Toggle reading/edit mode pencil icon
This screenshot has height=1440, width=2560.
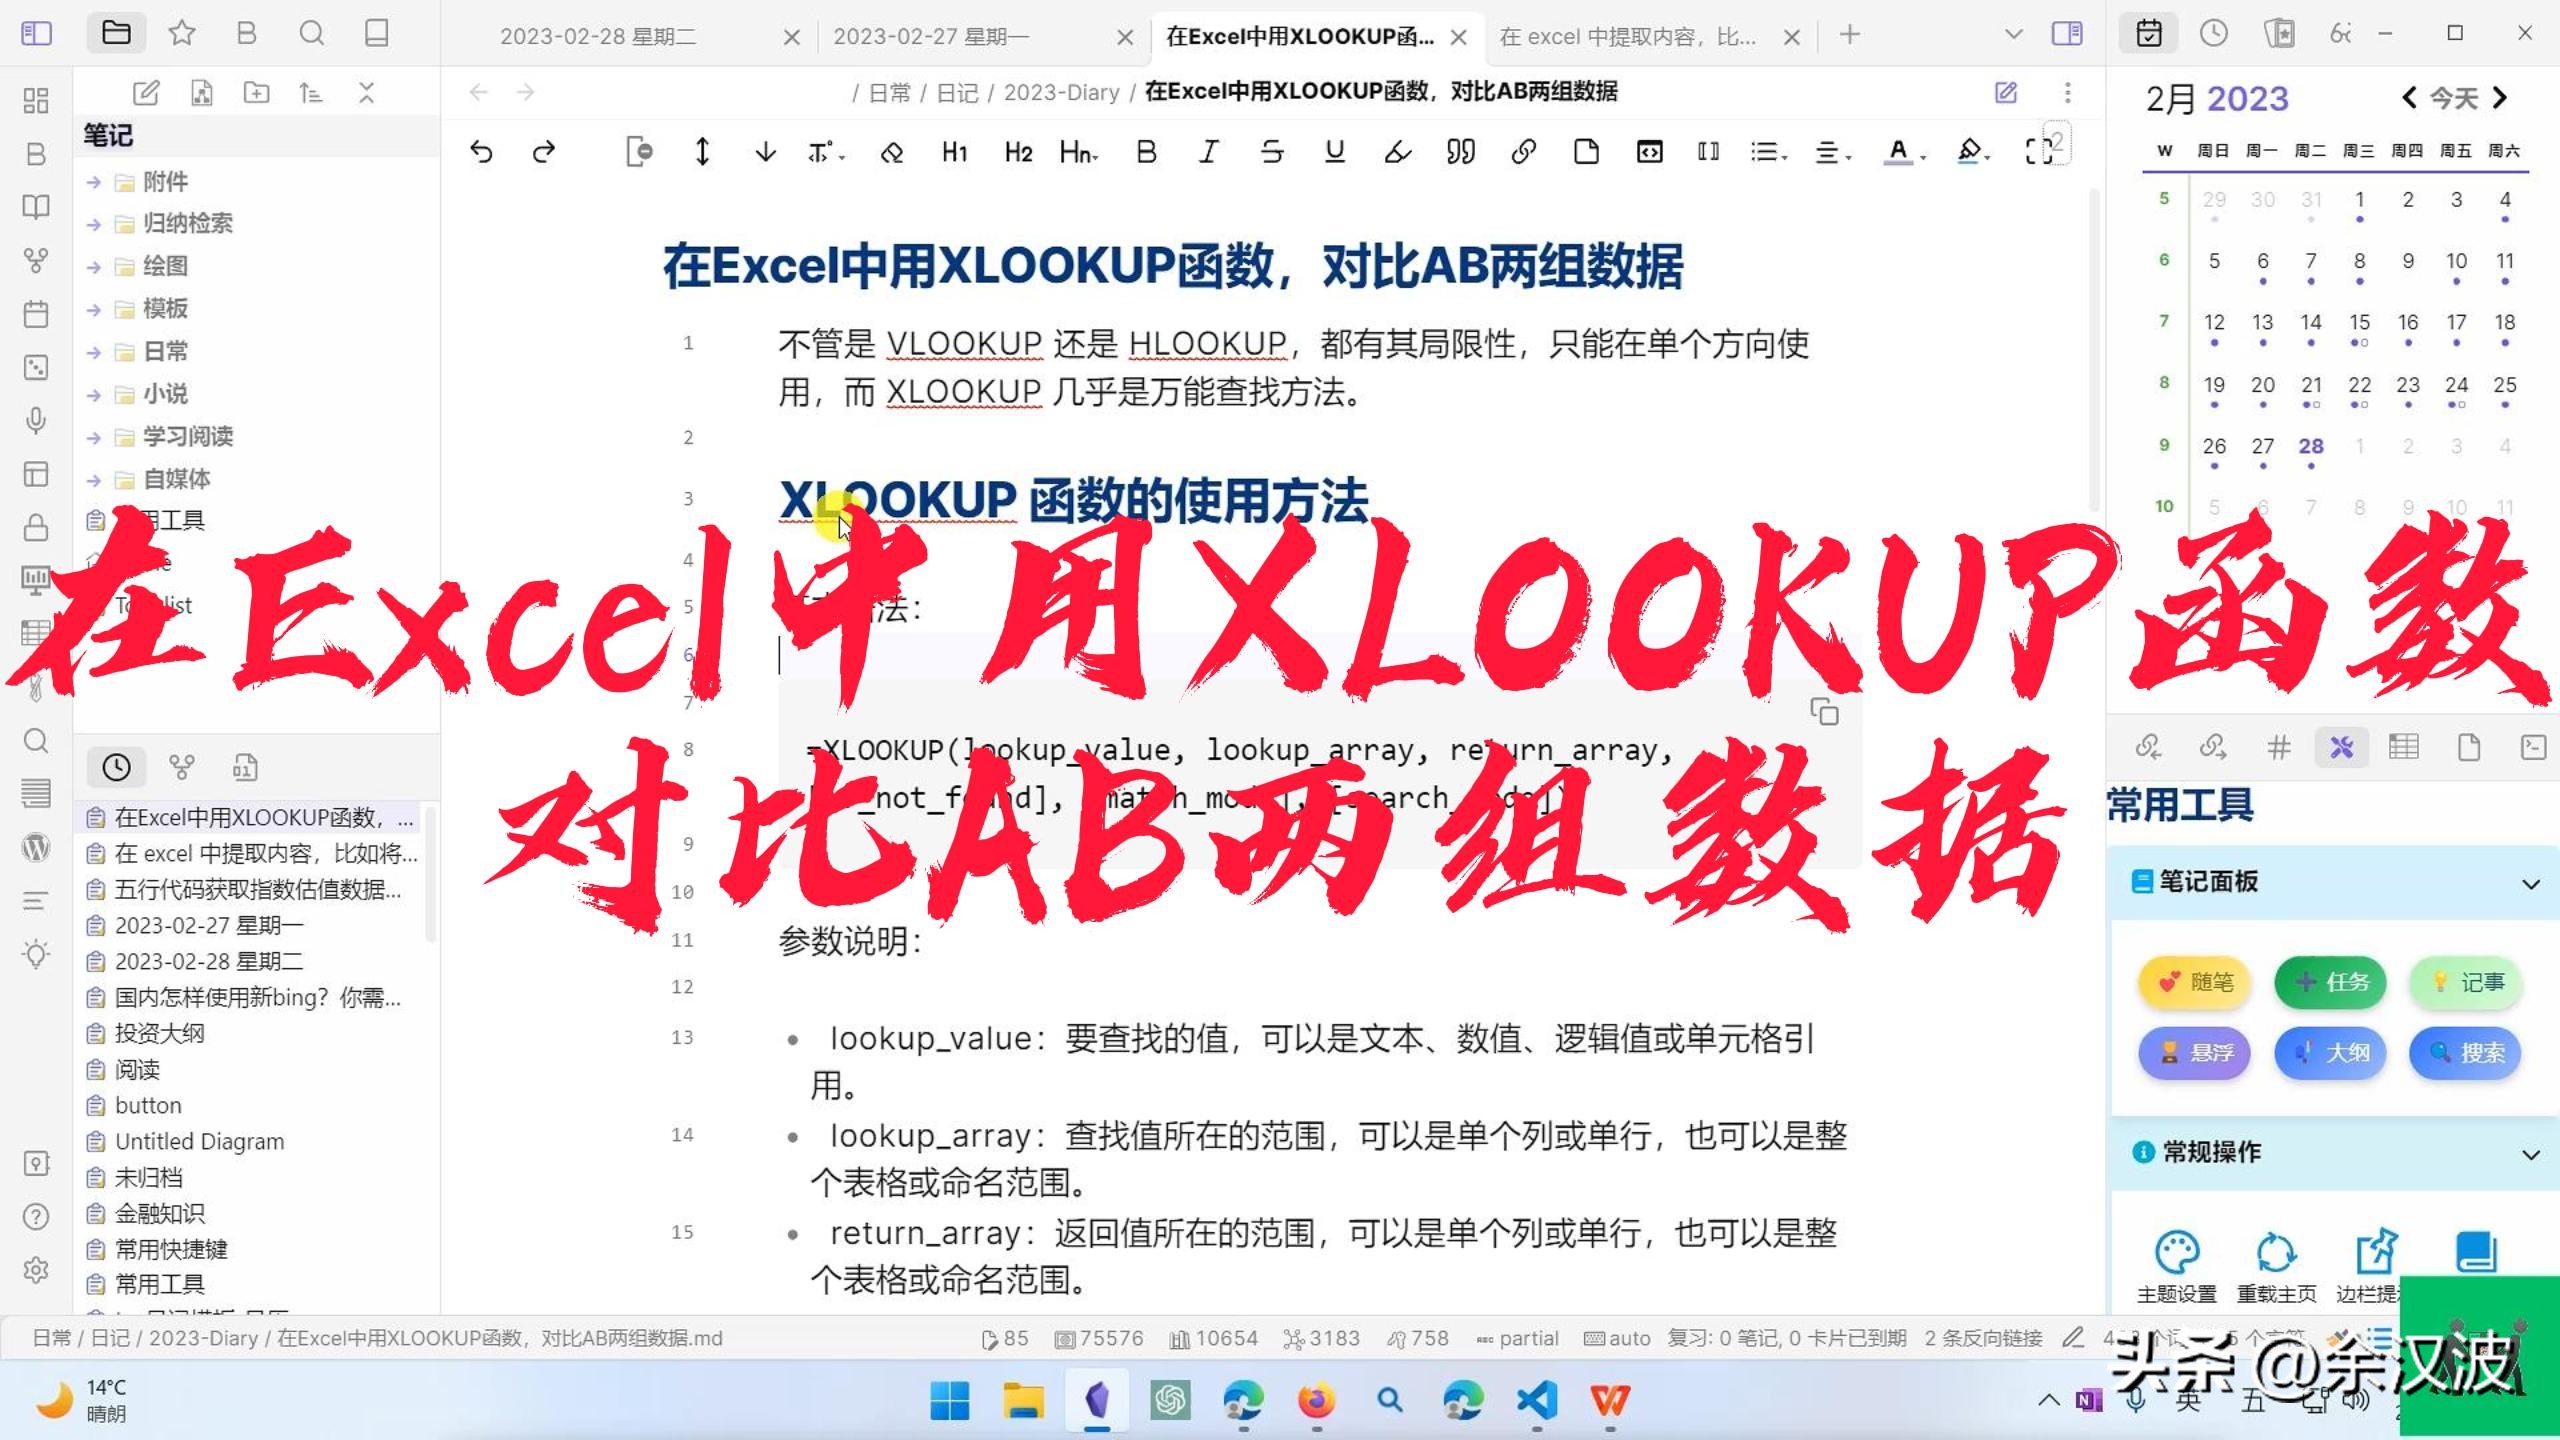pyautogui.click(x=2005, y=92)
